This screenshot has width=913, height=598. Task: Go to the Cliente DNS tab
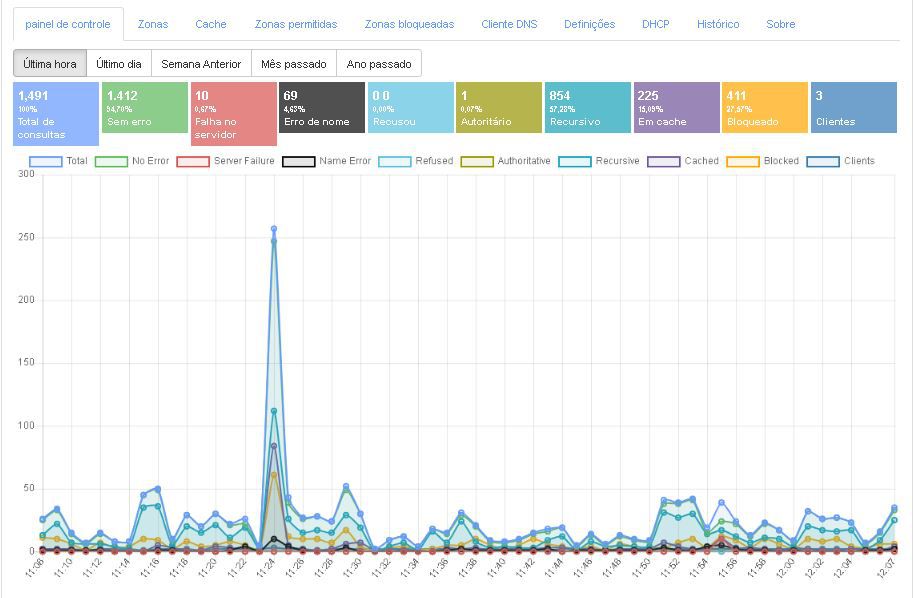tap(509, 24)
